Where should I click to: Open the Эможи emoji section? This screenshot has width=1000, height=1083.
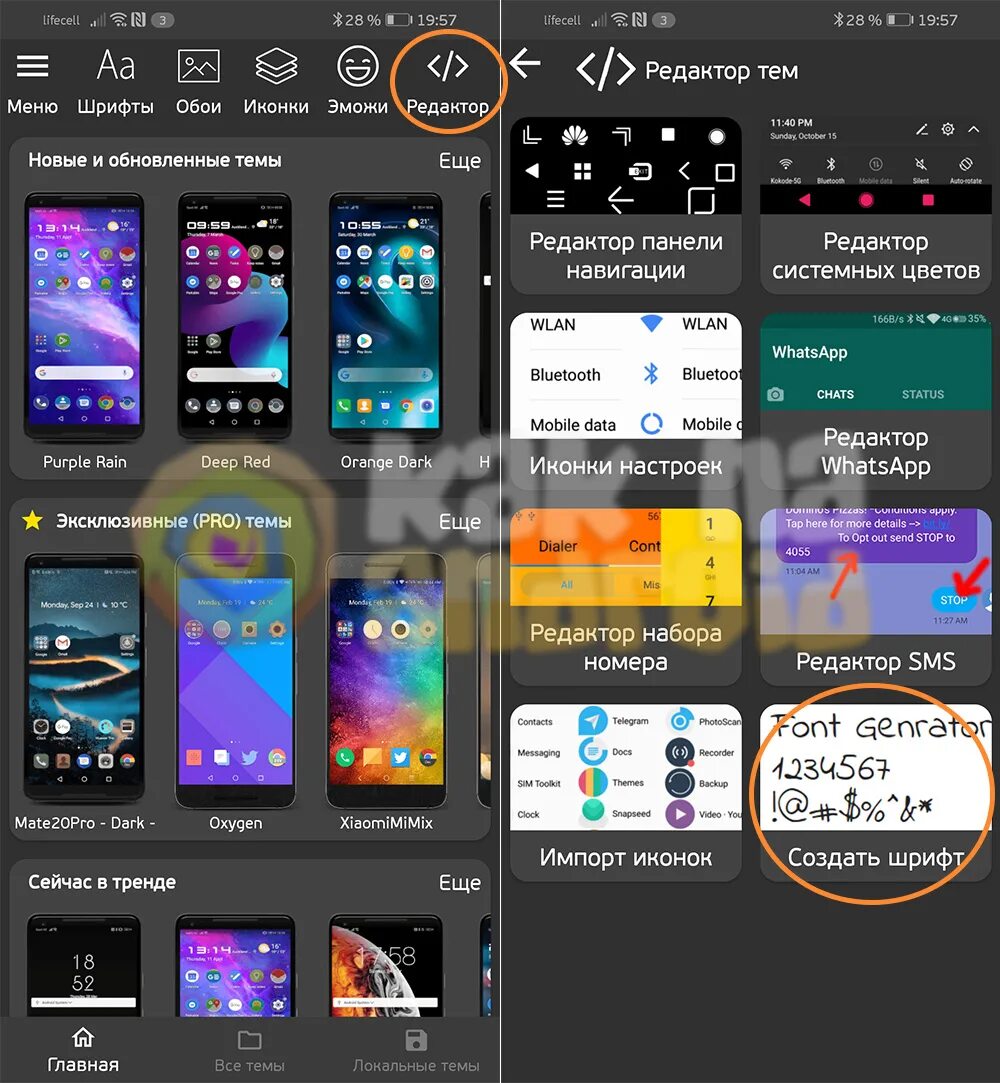pos(357,81)
